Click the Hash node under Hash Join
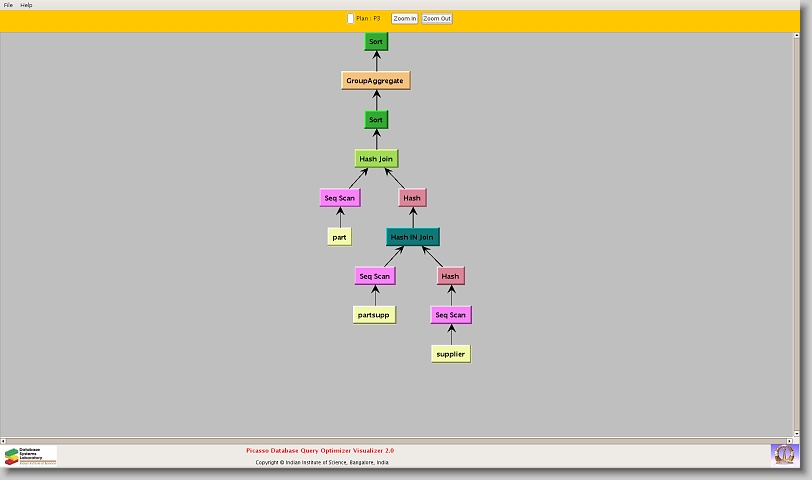Screen dimensions: 812x480 [412, 198]
